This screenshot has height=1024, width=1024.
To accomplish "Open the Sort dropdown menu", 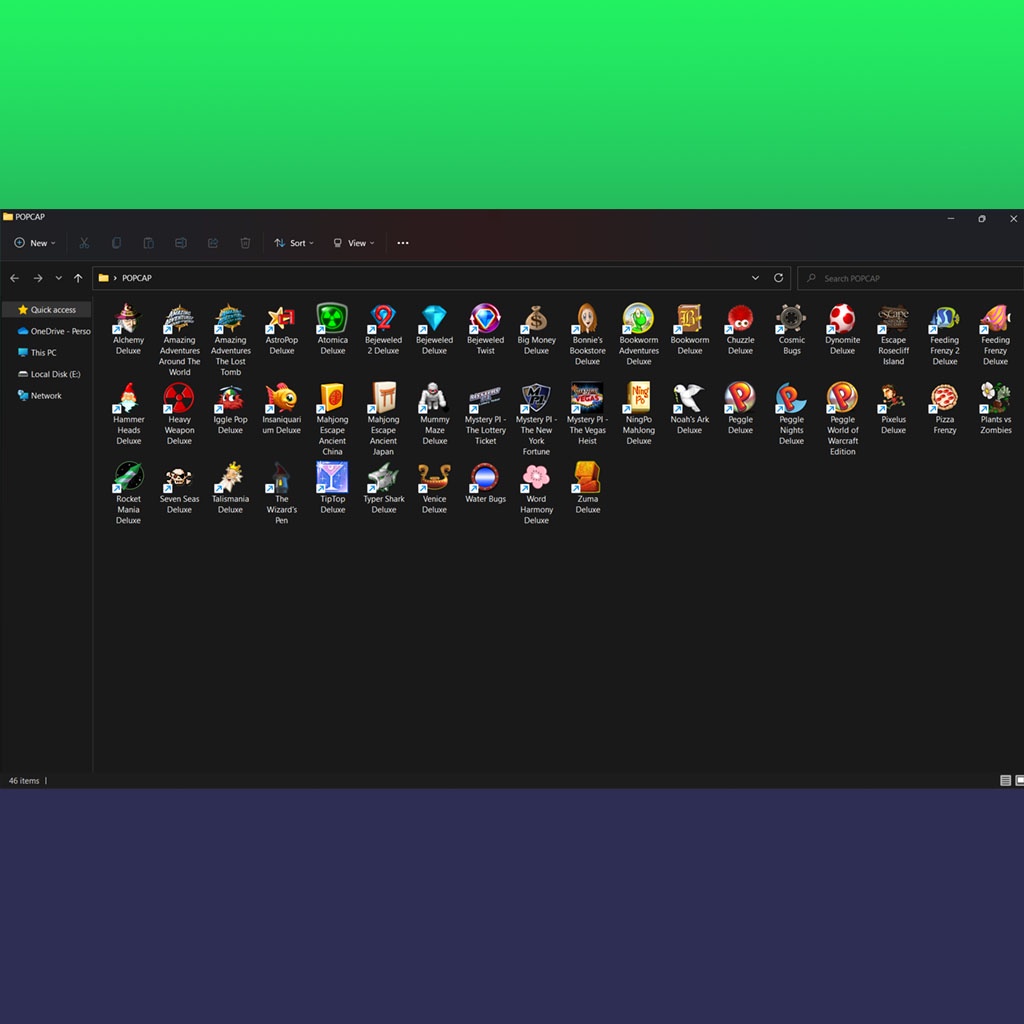I will click(294, 243).
